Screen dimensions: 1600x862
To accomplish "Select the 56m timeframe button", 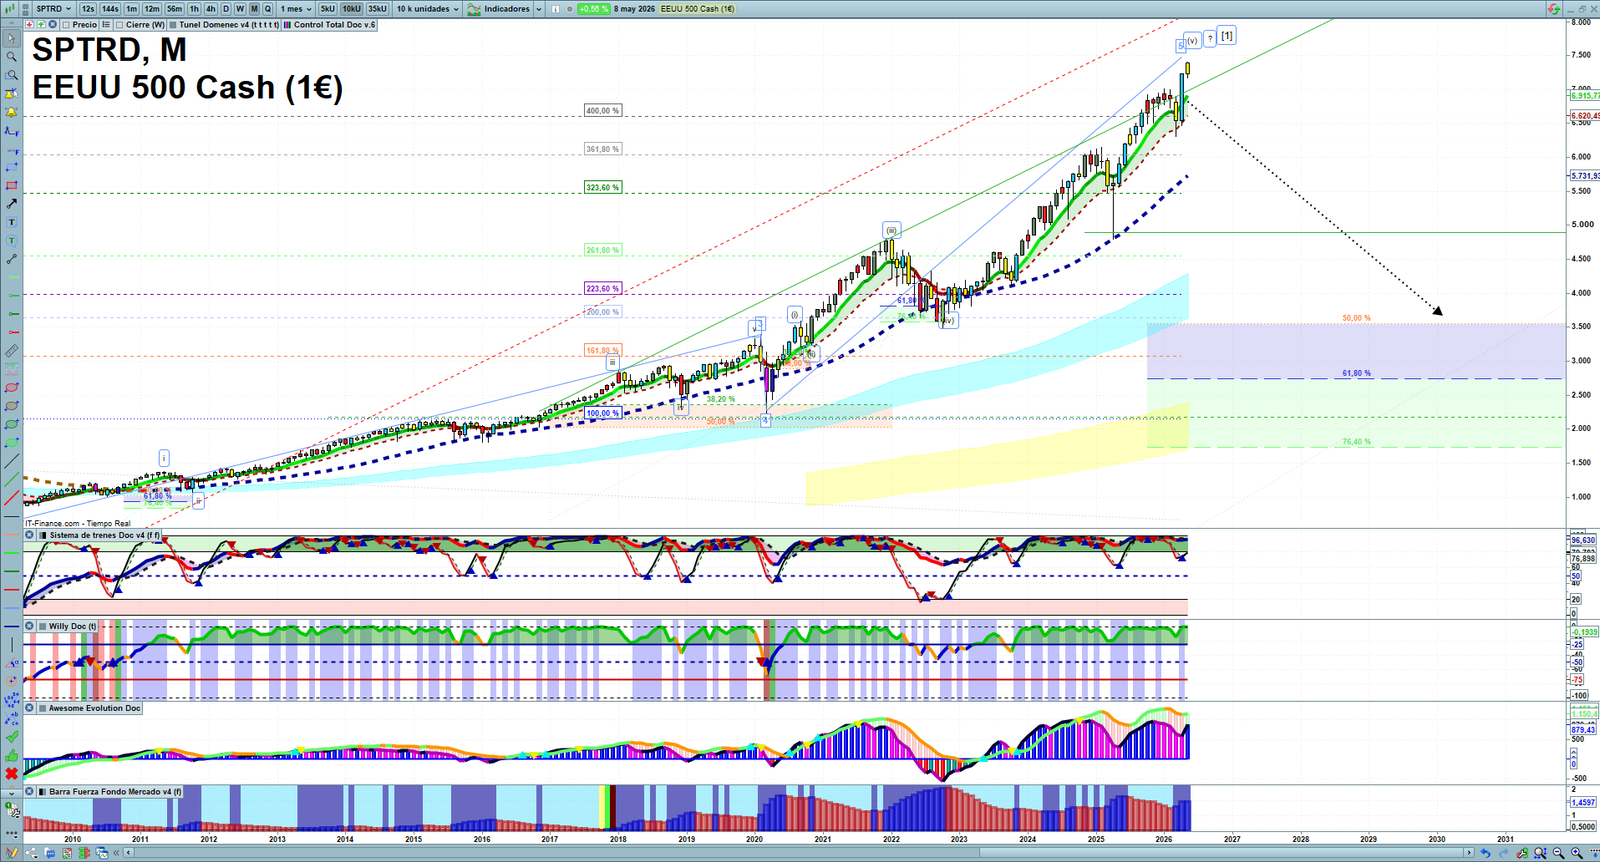I will point(174,9).
